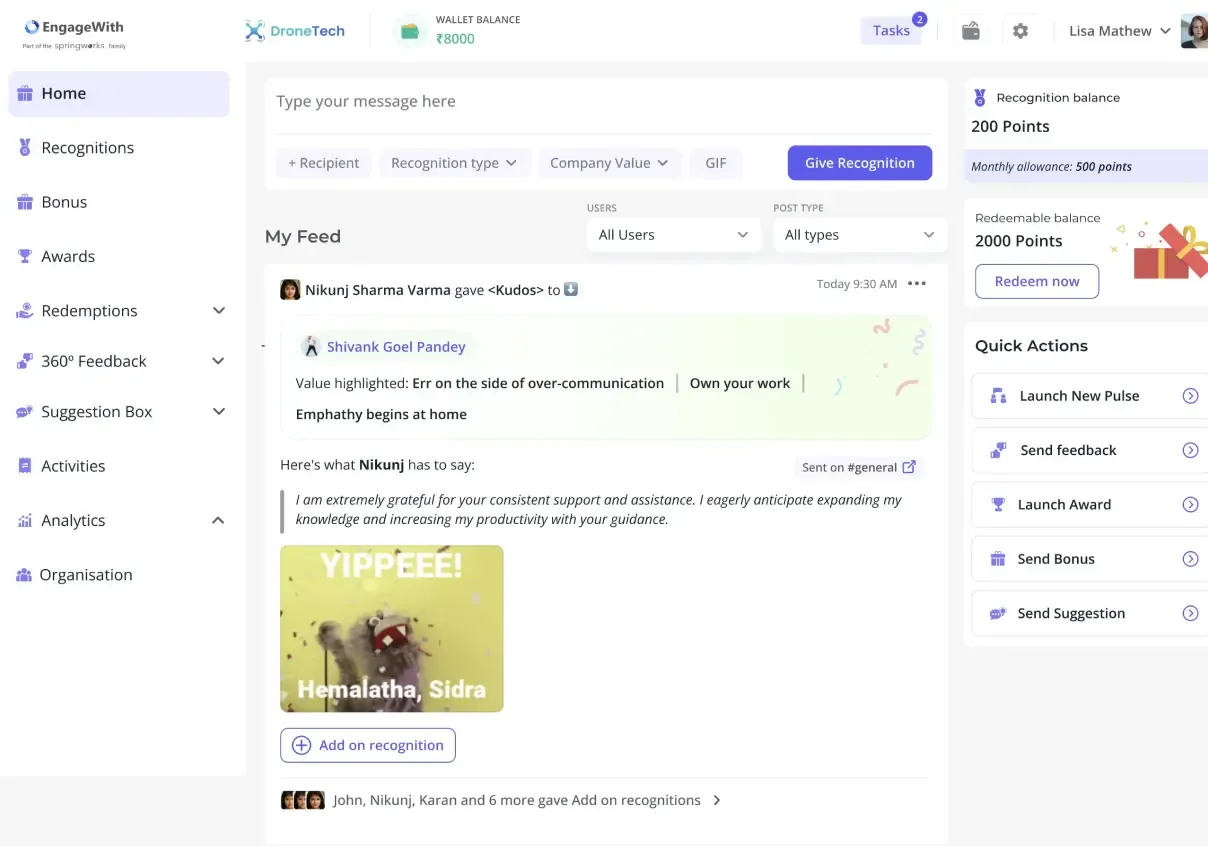Click the Home gift icon in sidebar
The width and height of the screenshot is (1208, 846).
click(x=25, y=93)
